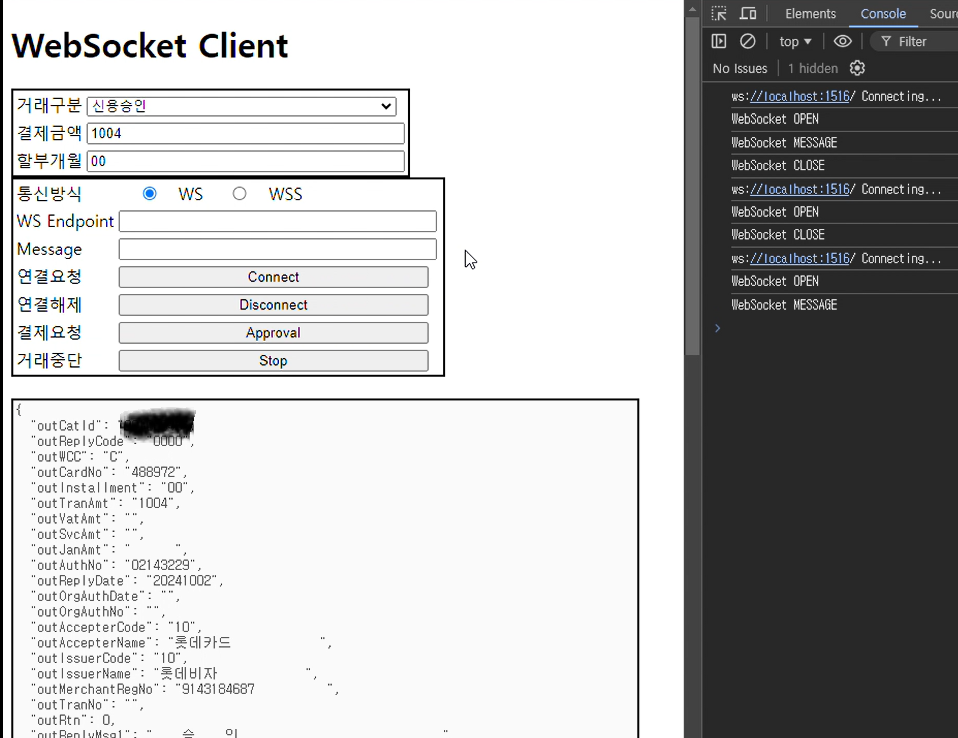Open console settings gear icon
Image resolution: width=958 pixels, height=738 pixels.
pyautogui.click(x=857, y=69)
